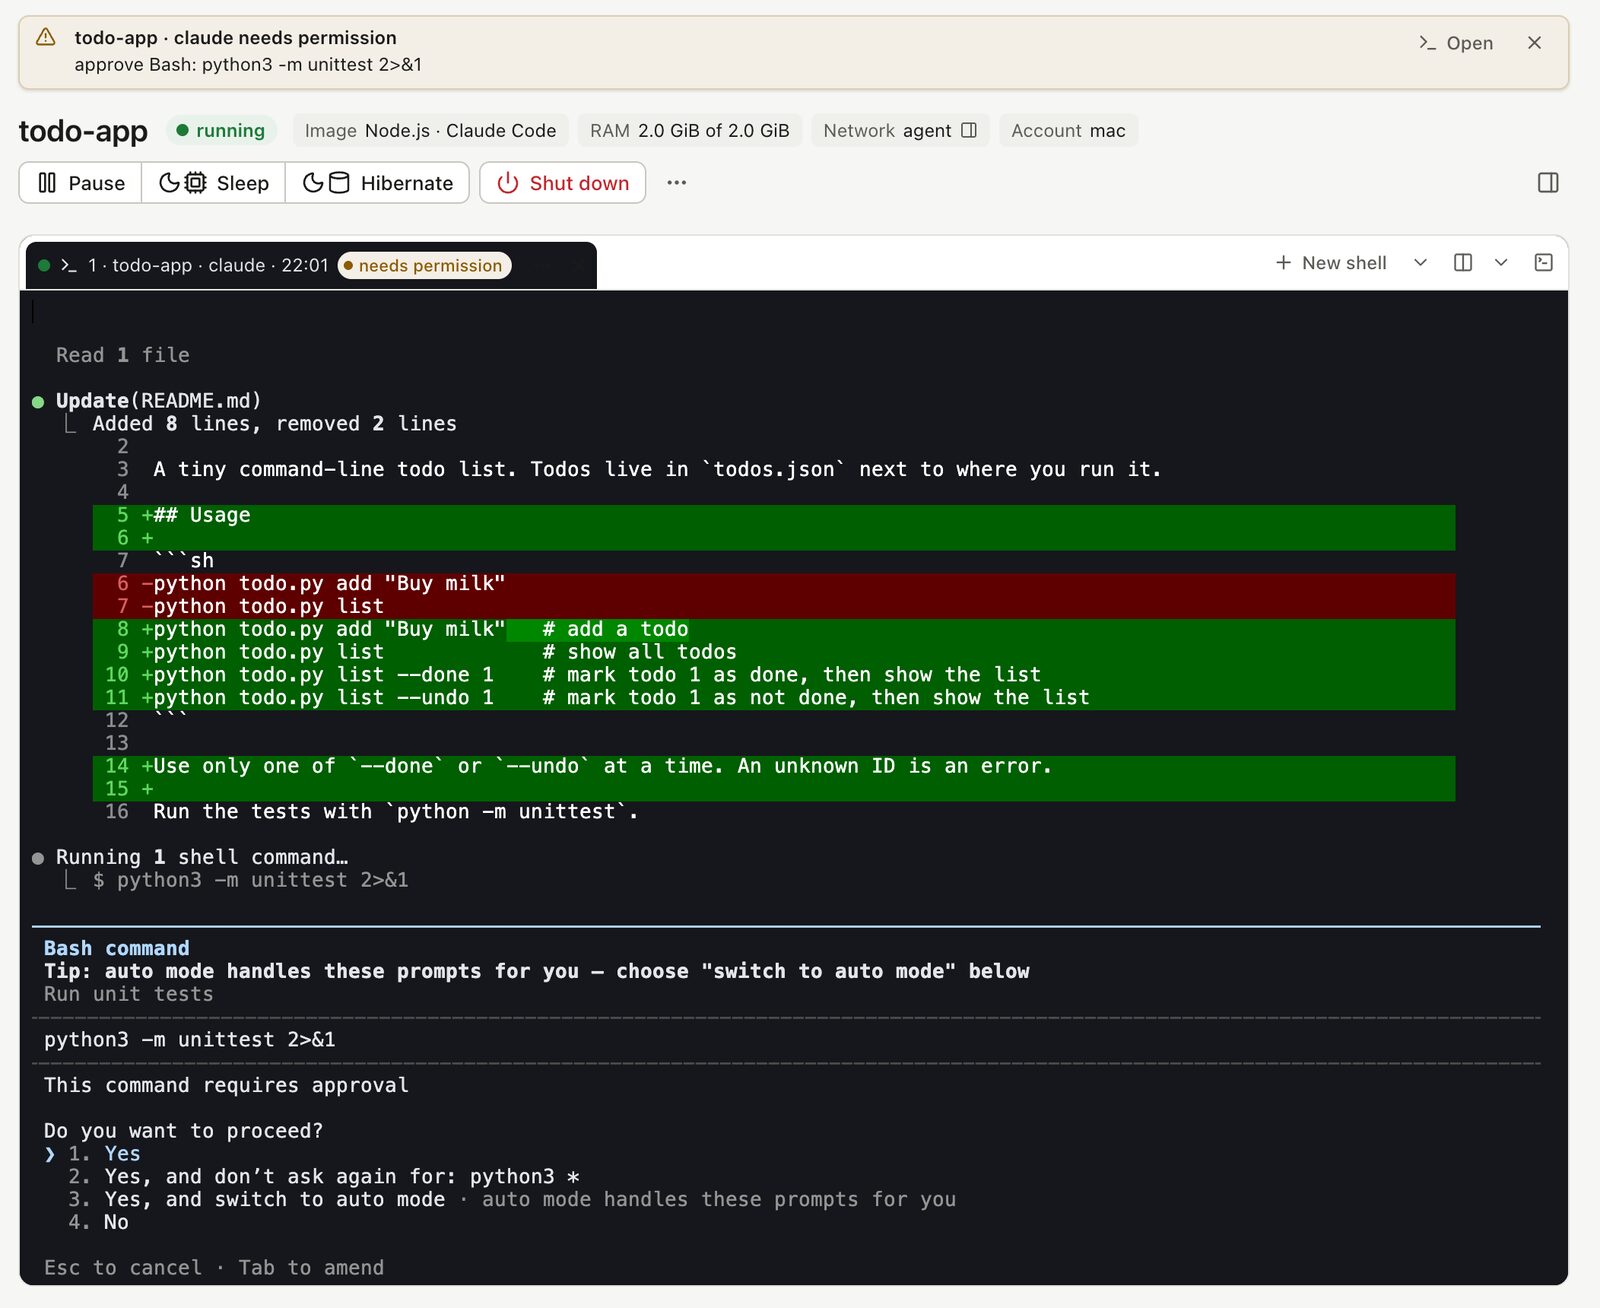Click the RAM 2.0 GiB usage chip
Screen dimensions: 1600x1308
(x=690, y=131)
